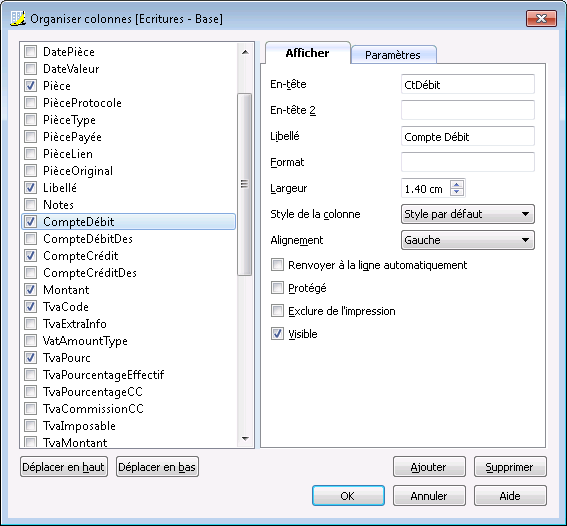Viewport: 567px width, 526px height.
Task: Open the Alignement dropdown
Action: click(x=468, y=240)
